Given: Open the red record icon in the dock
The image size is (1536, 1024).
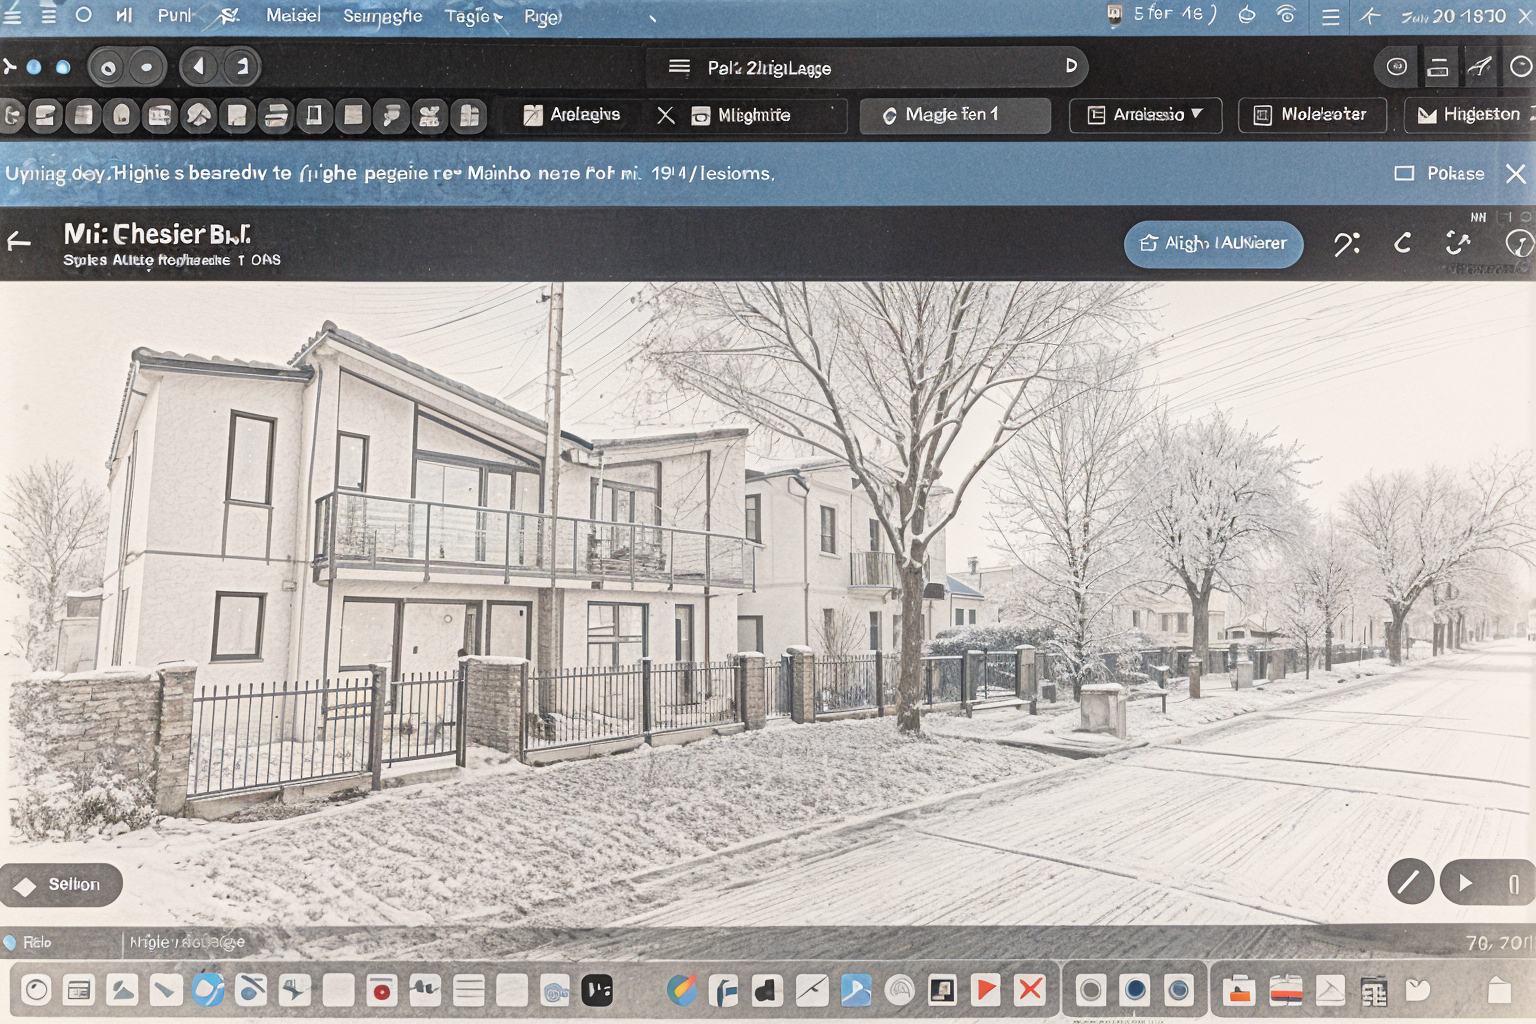Looking at the screenshot, I should [381, 991].
